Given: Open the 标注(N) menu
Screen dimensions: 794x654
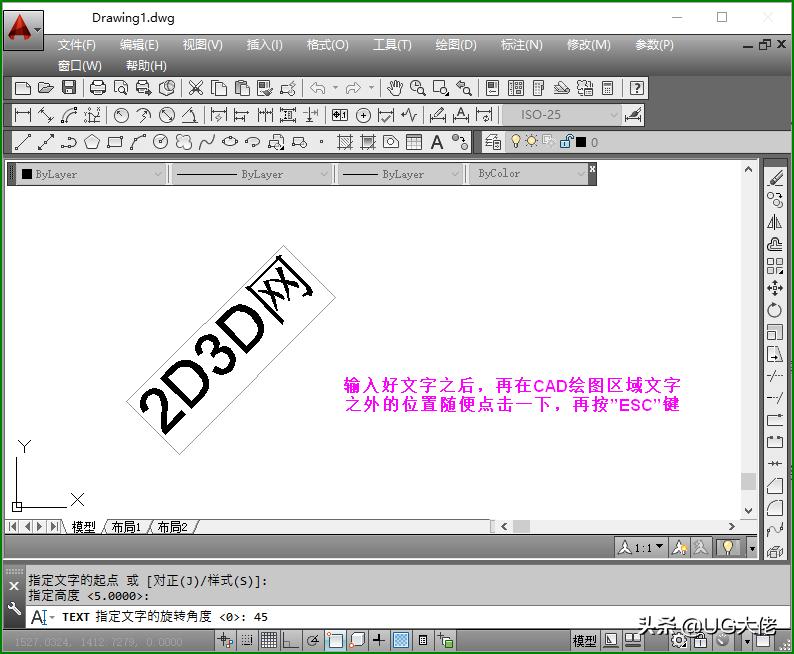Looking at the screenshot, I should pos(522,45).
